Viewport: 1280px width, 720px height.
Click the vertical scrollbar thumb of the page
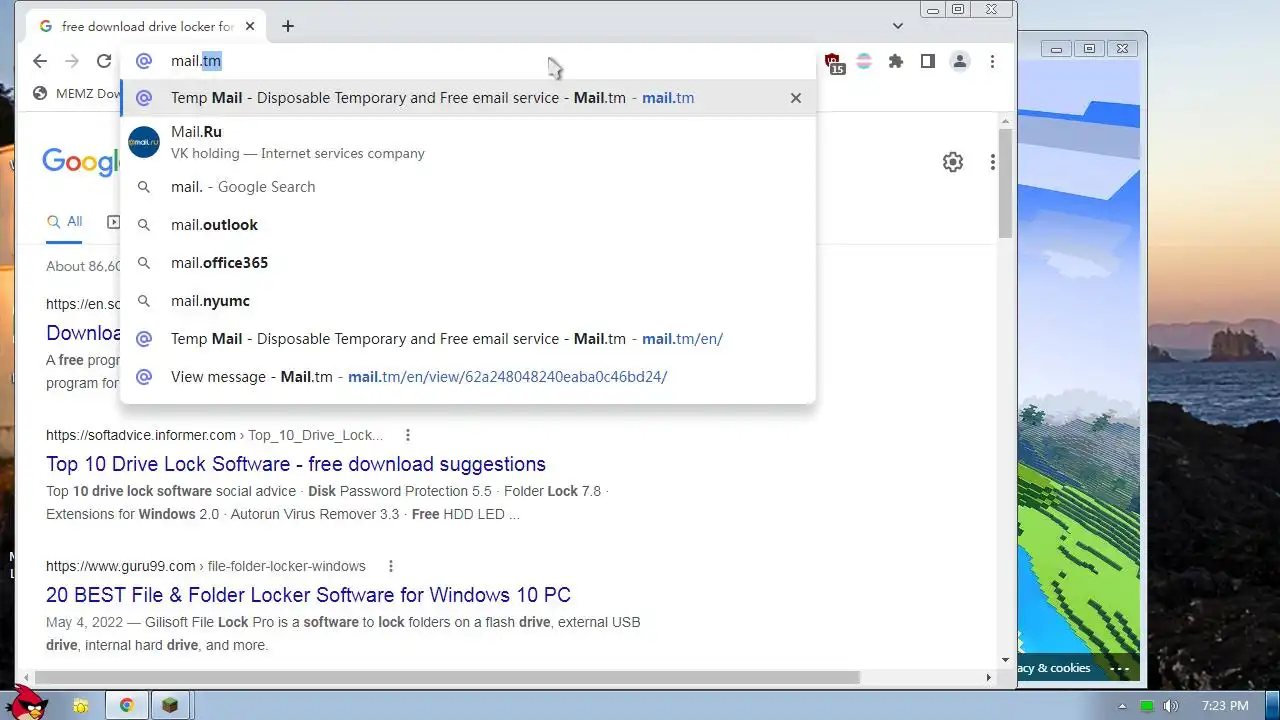pos(1006,183)
